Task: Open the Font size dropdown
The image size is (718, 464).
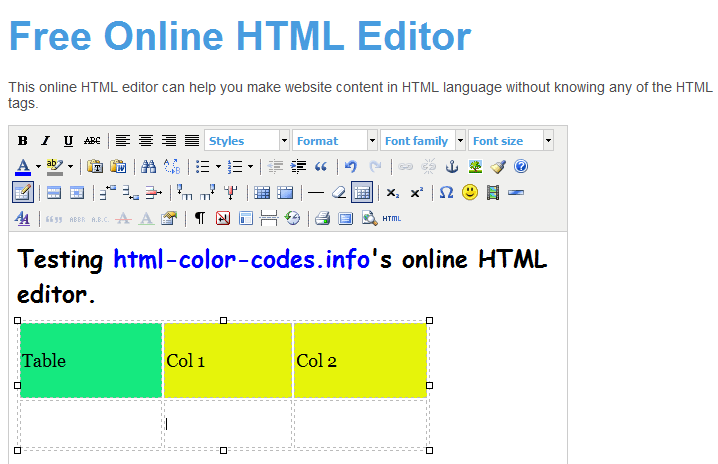Action: (511, 141)
